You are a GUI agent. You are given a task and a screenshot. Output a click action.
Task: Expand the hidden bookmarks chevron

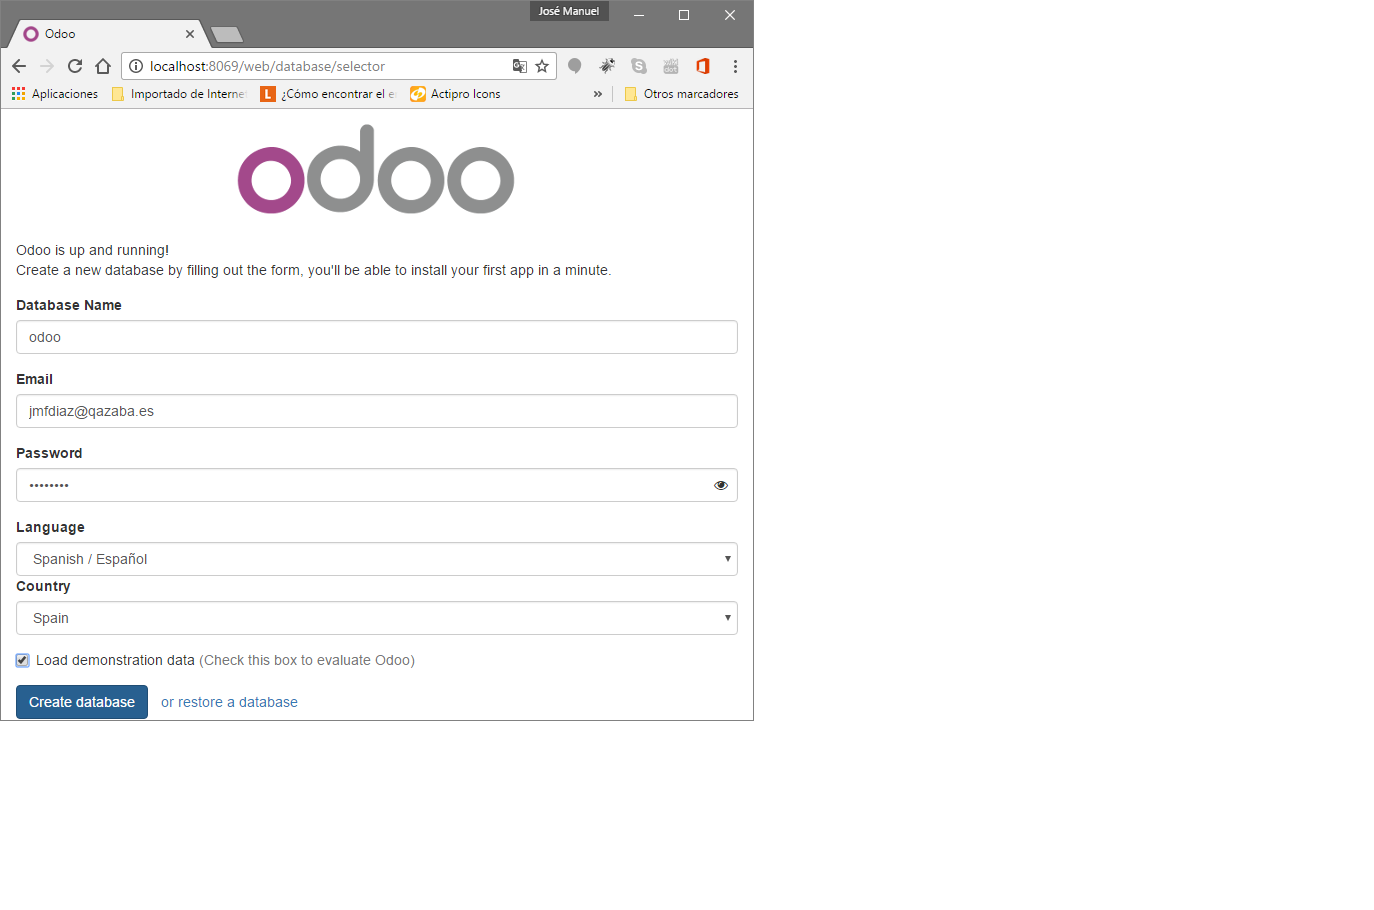(598, 94)
